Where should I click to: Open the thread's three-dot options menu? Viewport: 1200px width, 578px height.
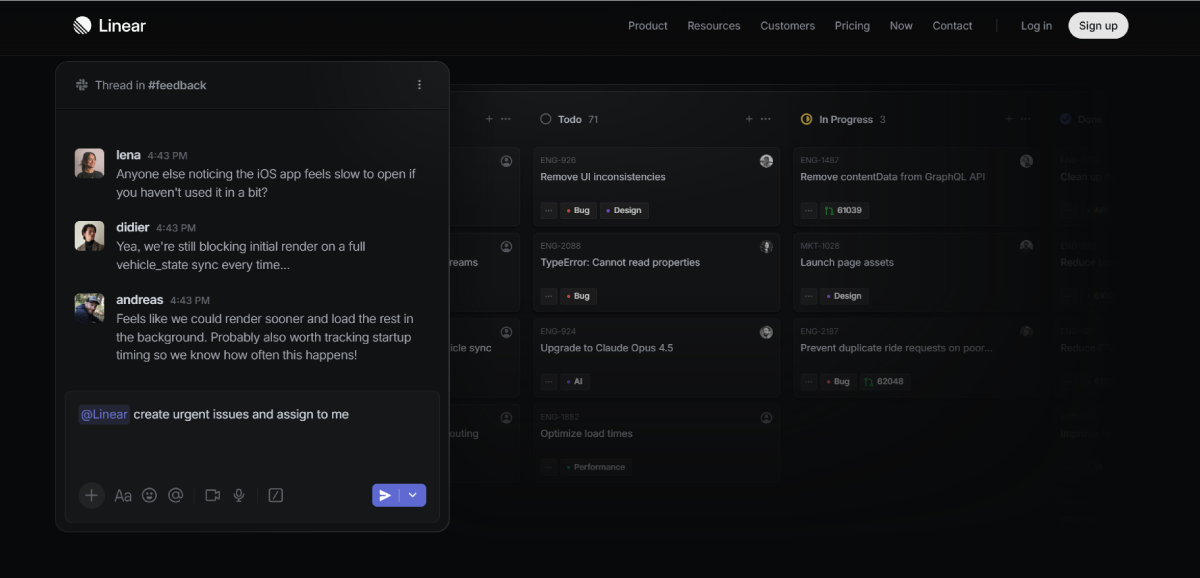(419, 85)
